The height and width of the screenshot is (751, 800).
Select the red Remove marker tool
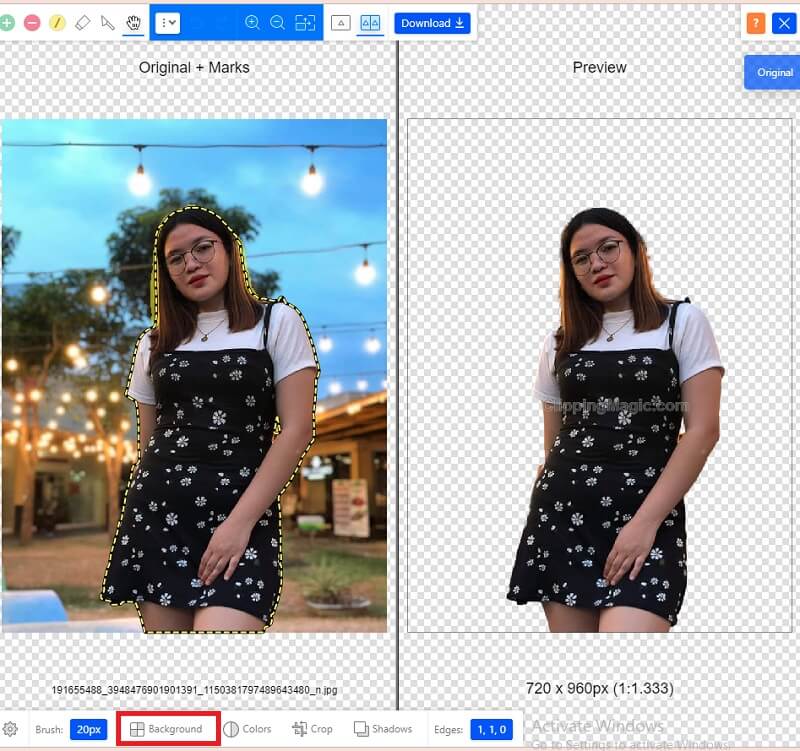[32, 21]
